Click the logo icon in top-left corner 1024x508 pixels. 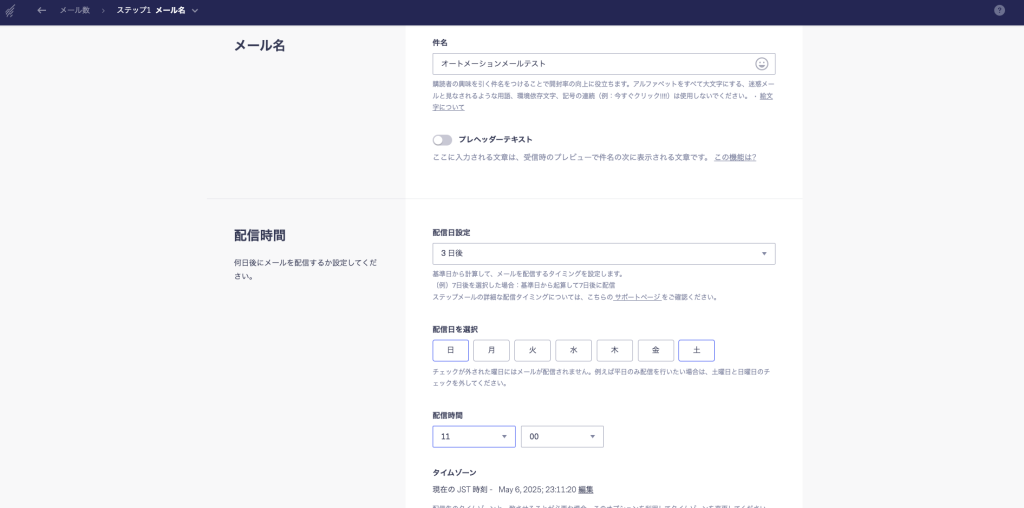tap(11, 10)
